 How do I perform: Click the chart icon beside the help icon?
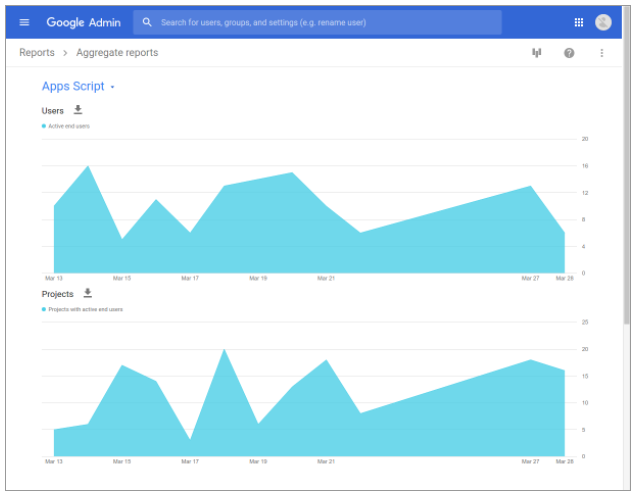(536, 53)
